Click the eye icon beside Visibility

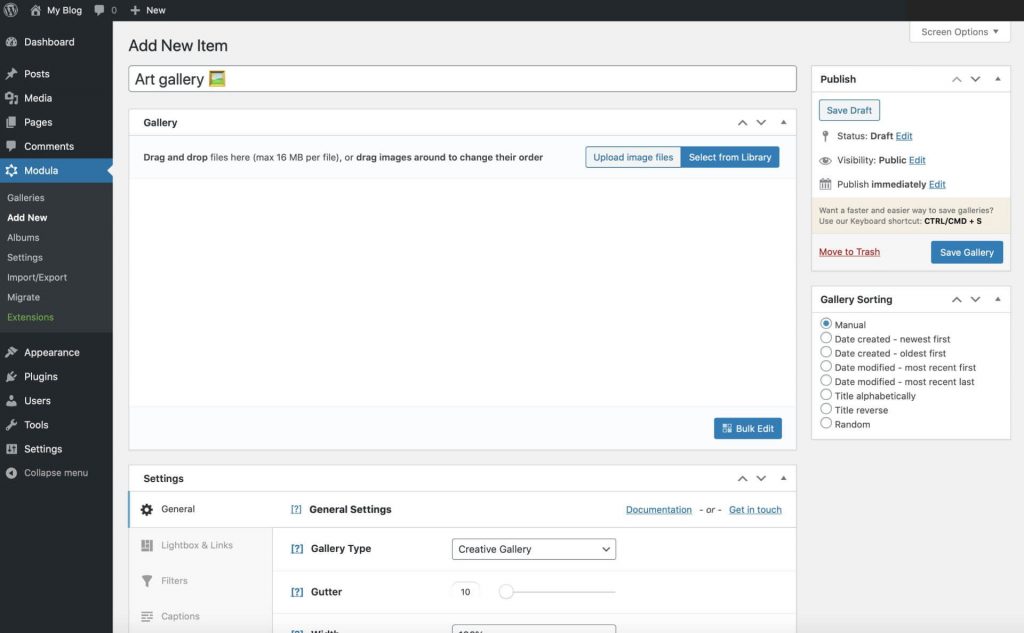click(825, 160)
